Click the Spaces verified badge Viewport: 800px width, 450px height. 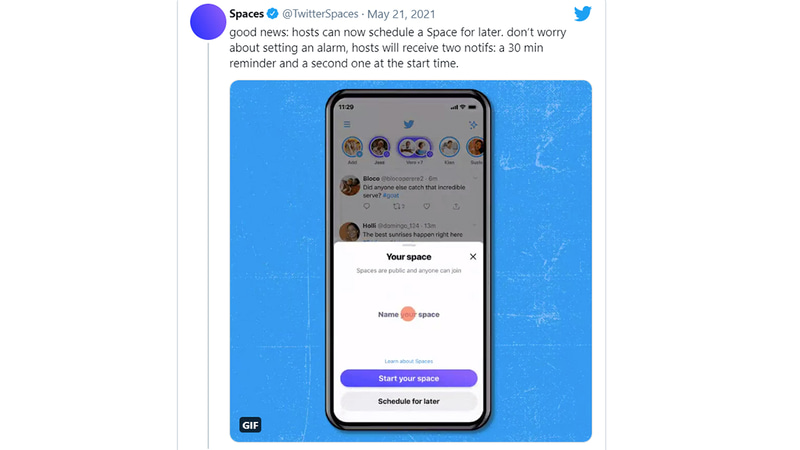coord(272,14)
